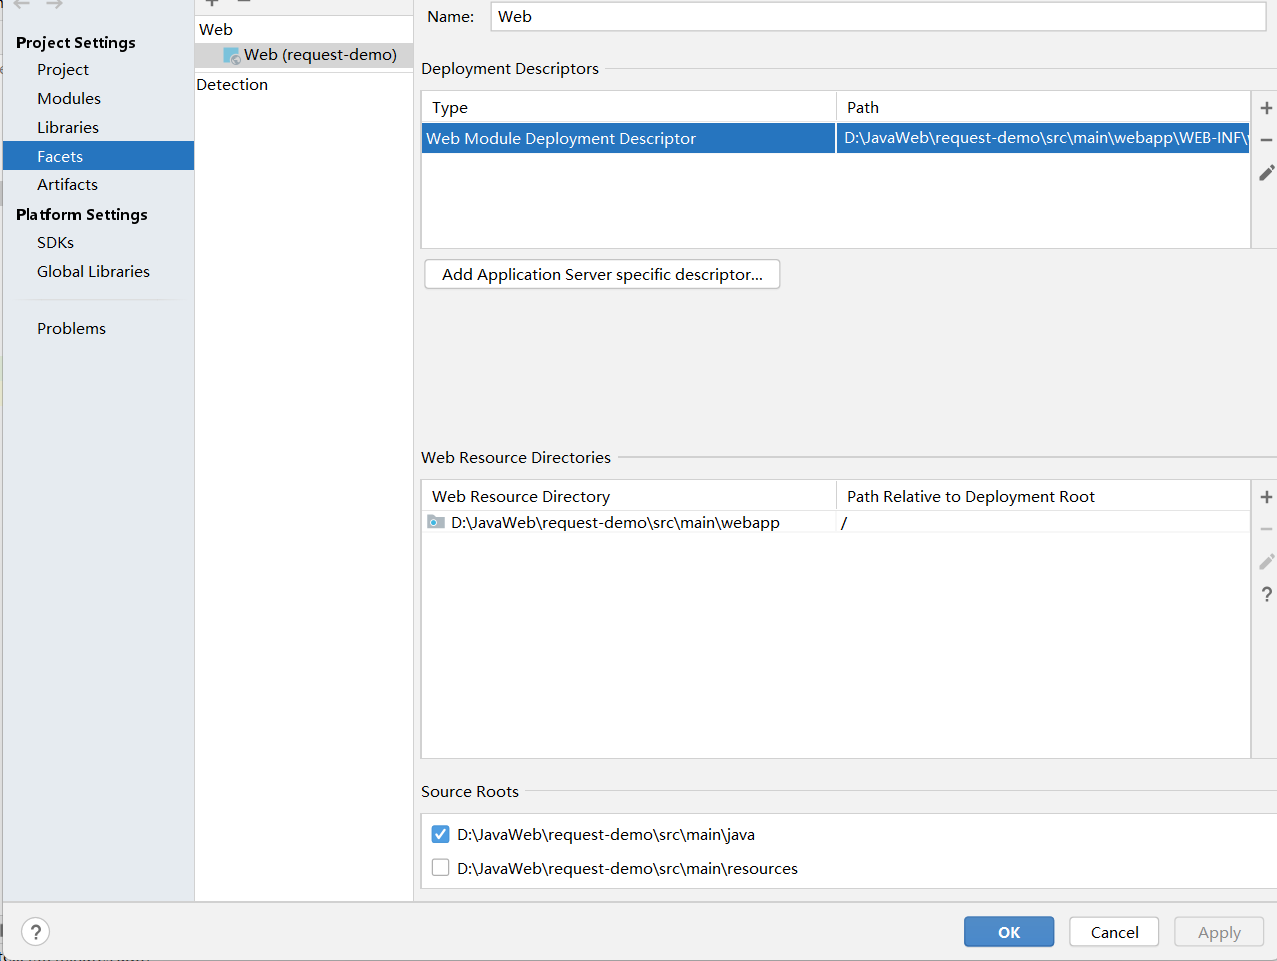Select Web Module Deployment Descriptor row

(835, 138)
